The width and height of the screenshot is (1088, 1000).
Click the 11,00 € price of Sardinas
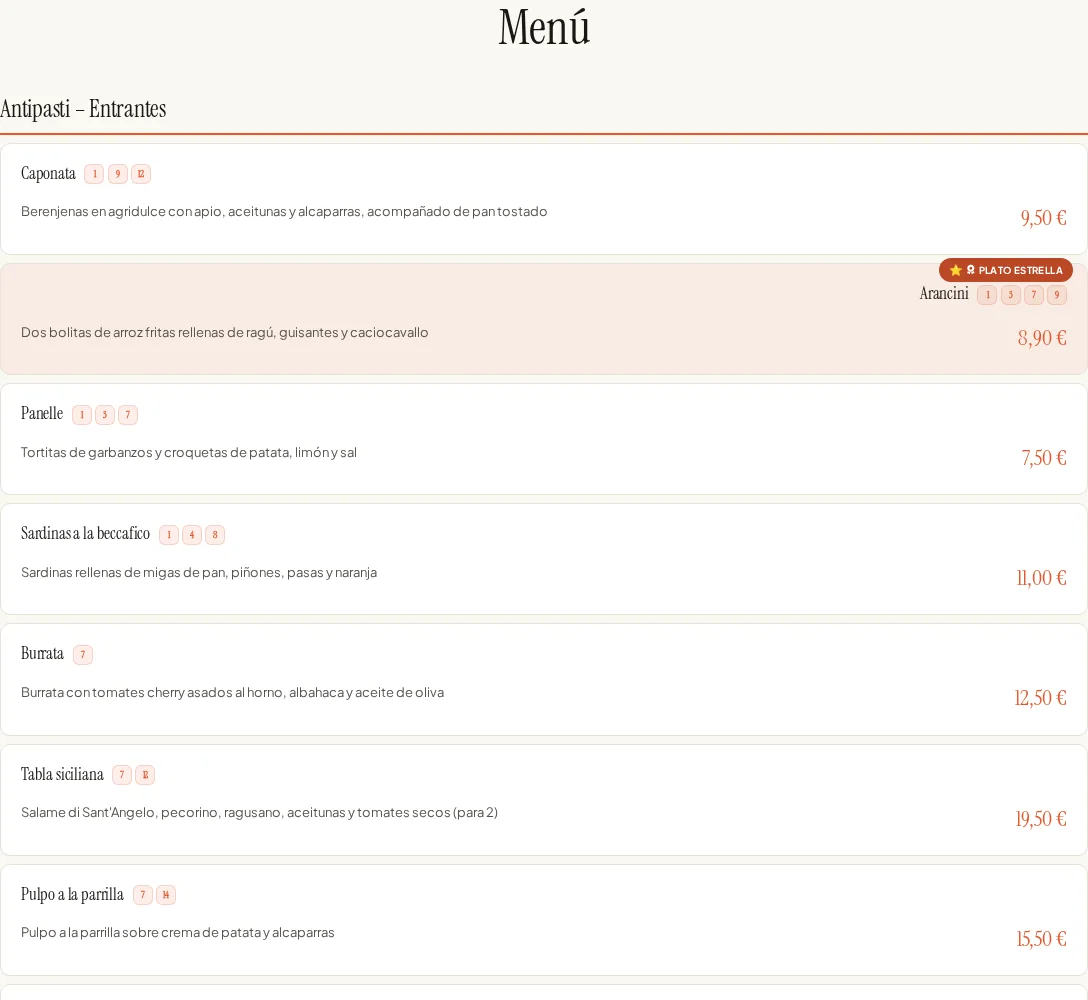click(x=1041, y=578)
